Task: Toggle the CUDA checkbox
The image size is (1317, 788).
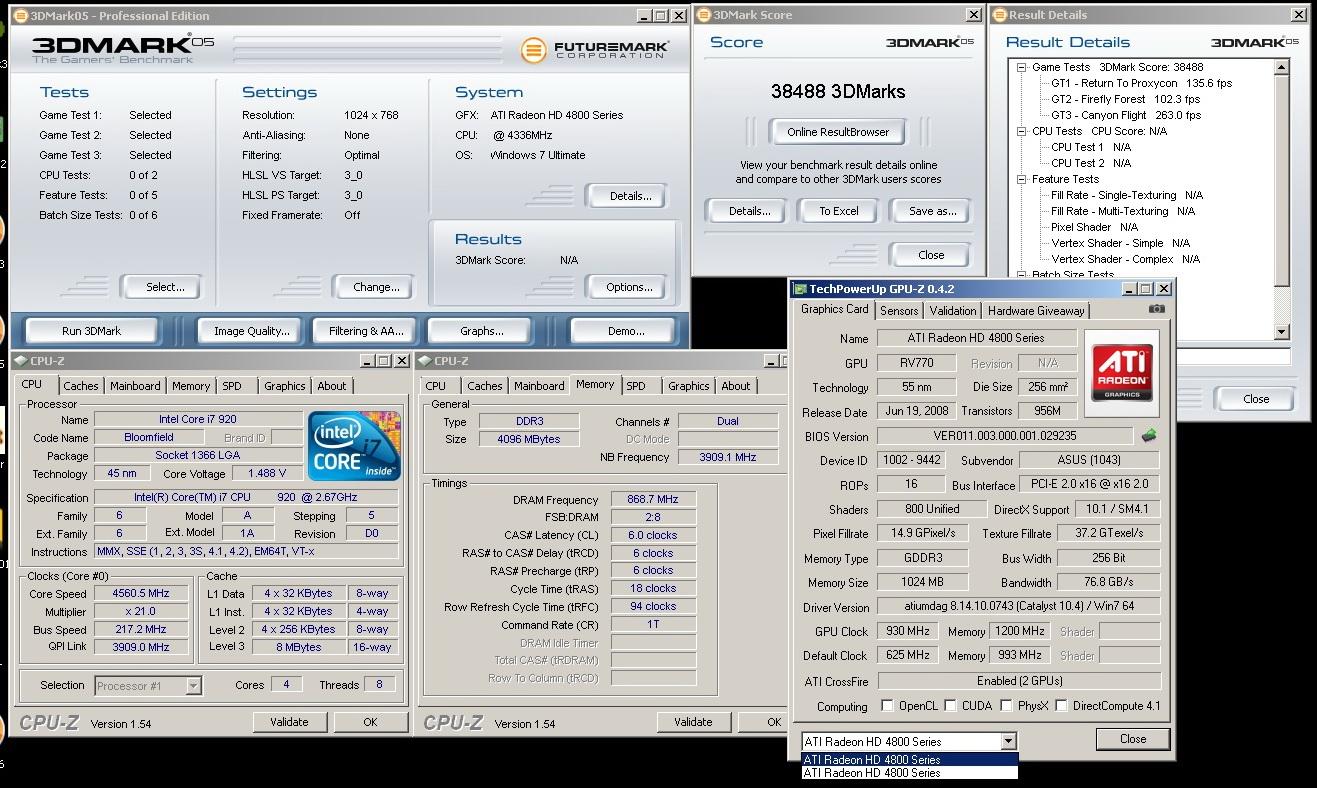Action: pyautogui.click(x=950, y=706)
